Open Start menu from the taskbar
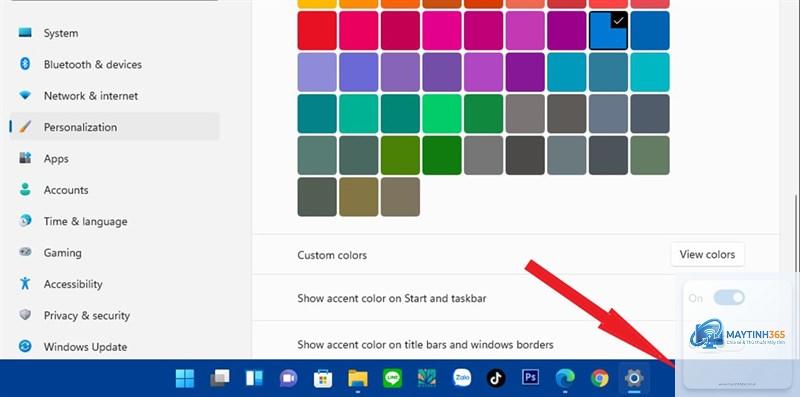This screenshot has height=397, width=800. click(185, 378)
